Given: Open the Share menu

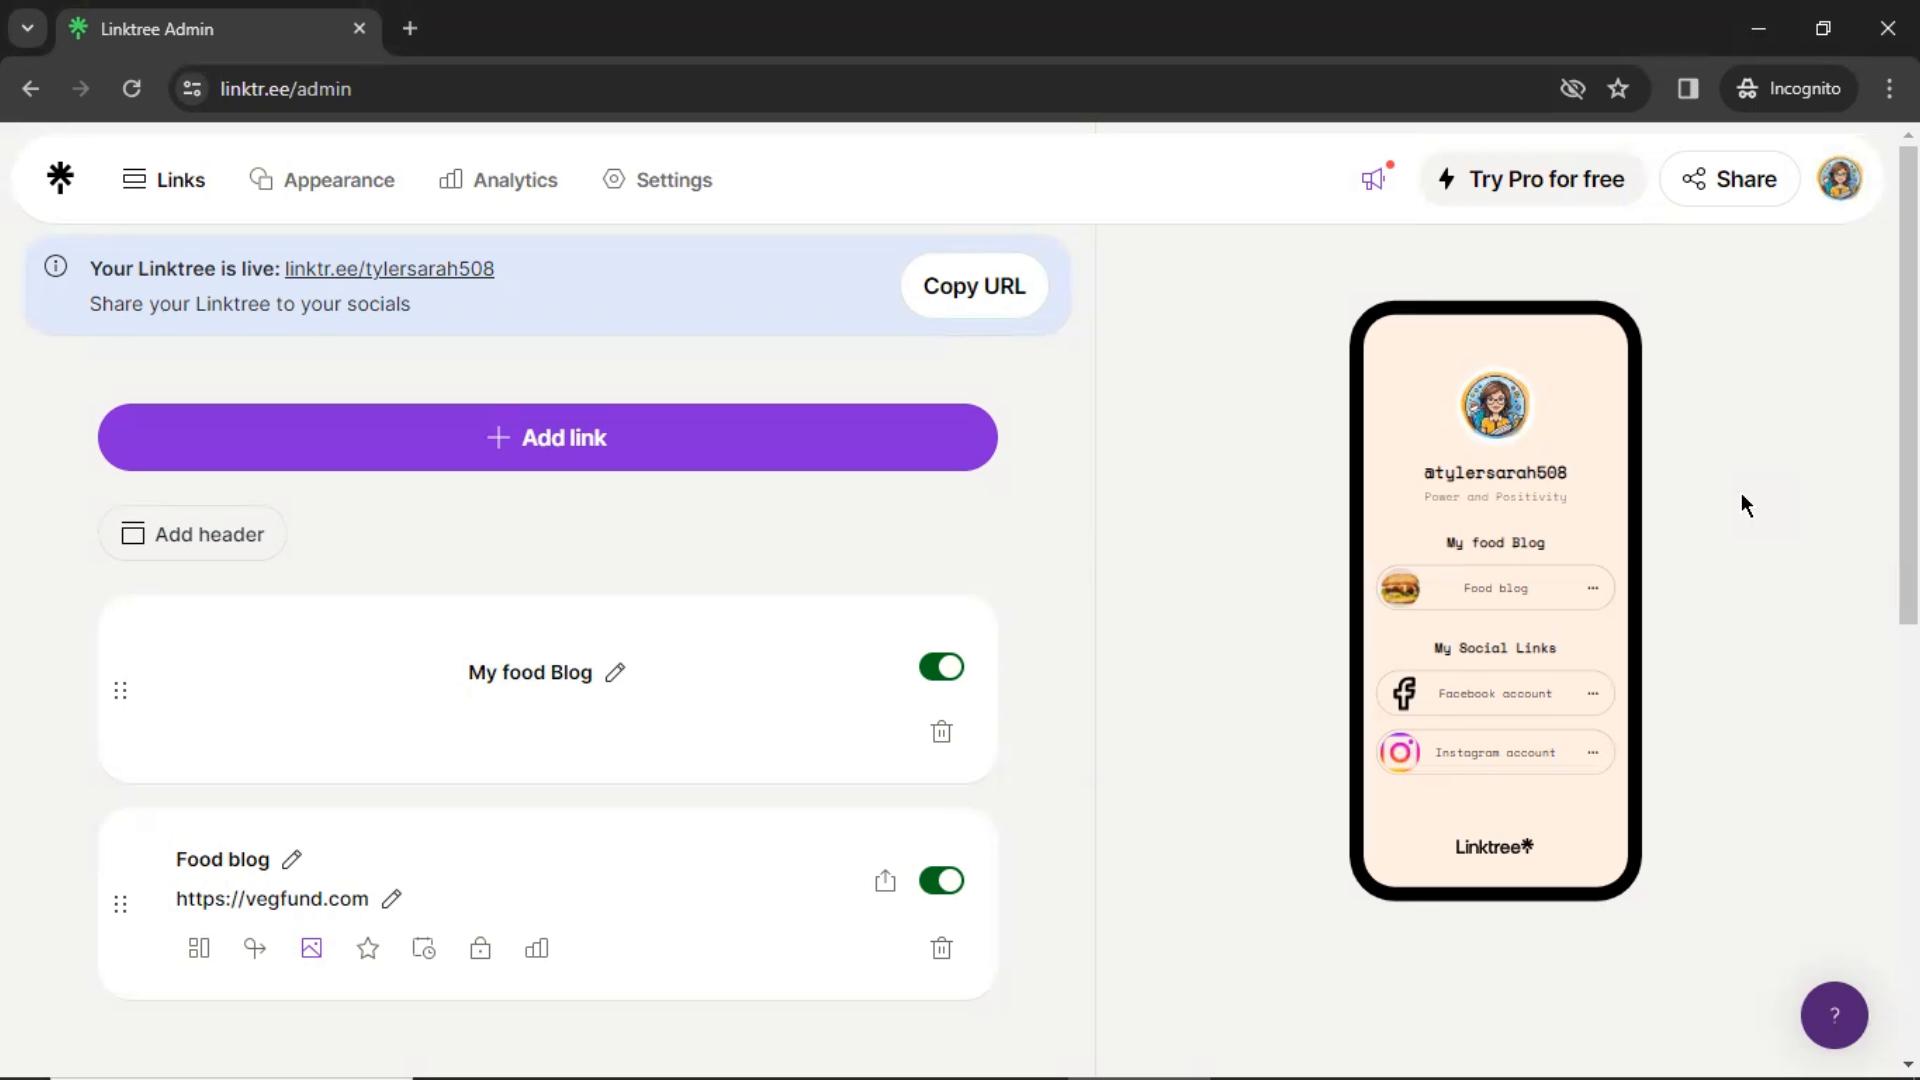Looking at the screenshot, I should (1731, 178).
